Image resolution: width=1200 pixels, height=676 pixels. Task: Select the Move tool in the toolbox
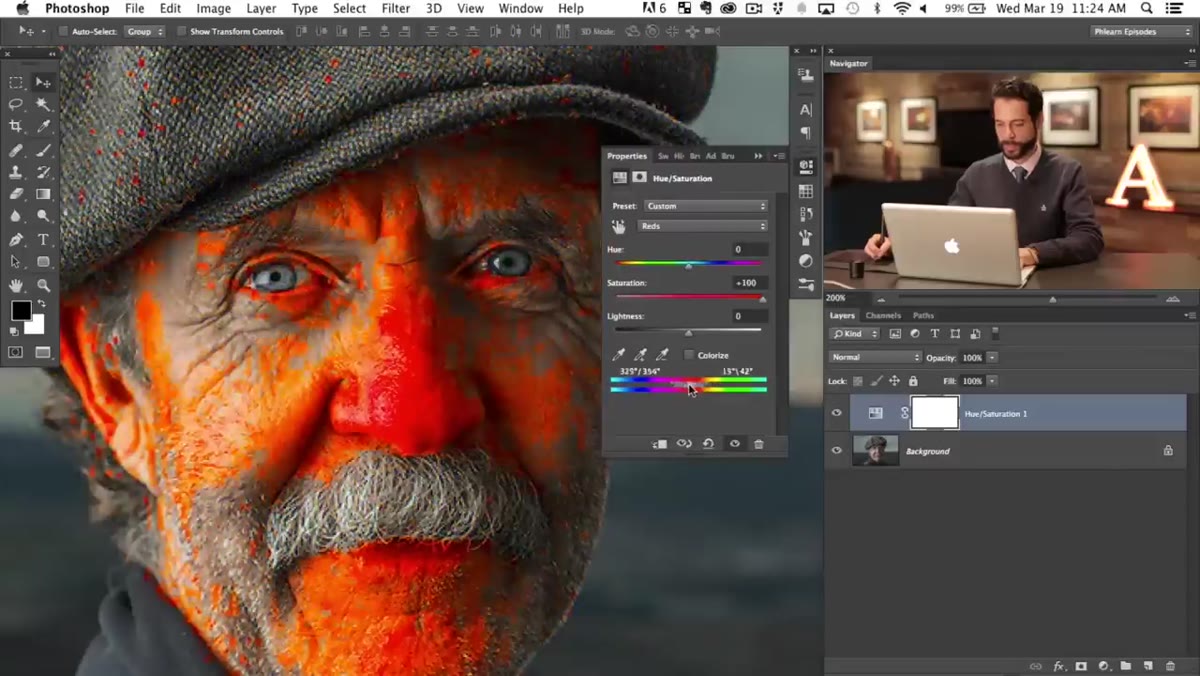(43, 82)
